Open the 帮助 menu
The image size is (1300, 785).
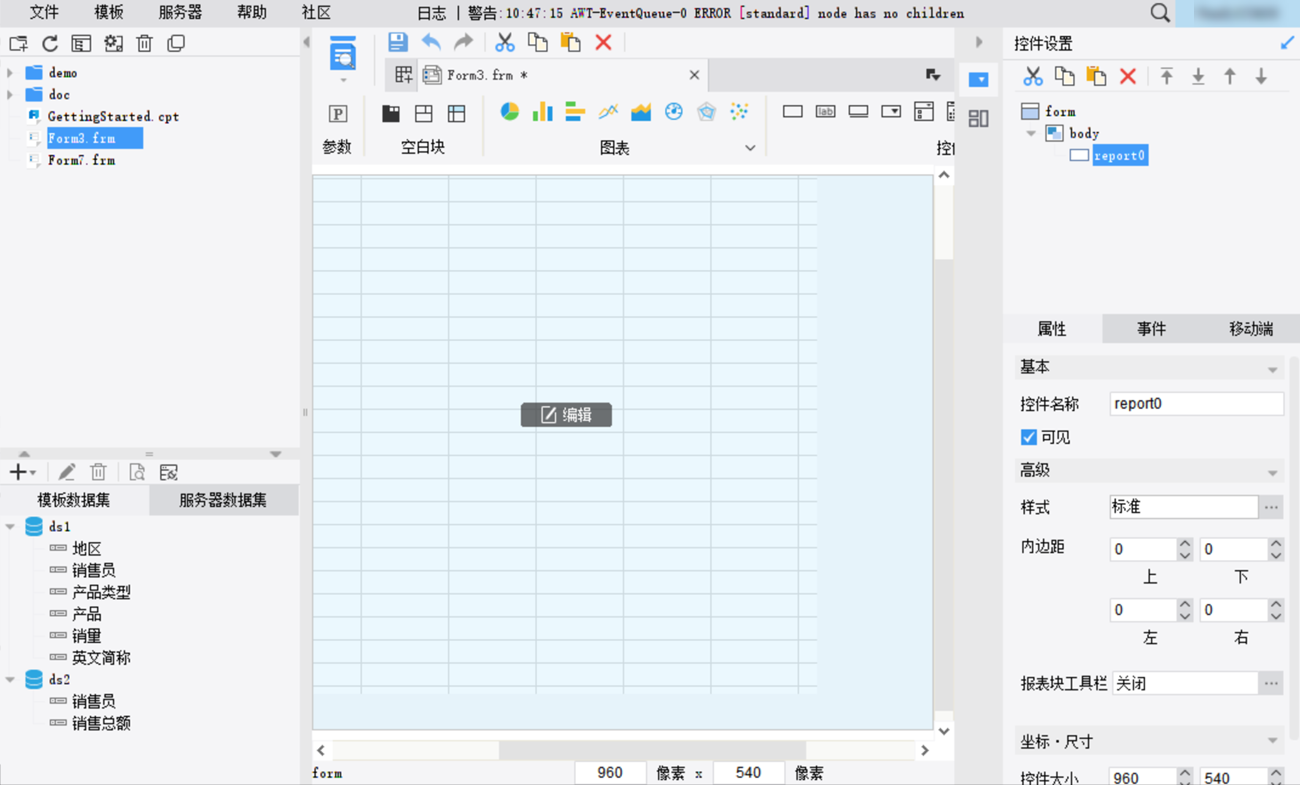pos(252,13)
